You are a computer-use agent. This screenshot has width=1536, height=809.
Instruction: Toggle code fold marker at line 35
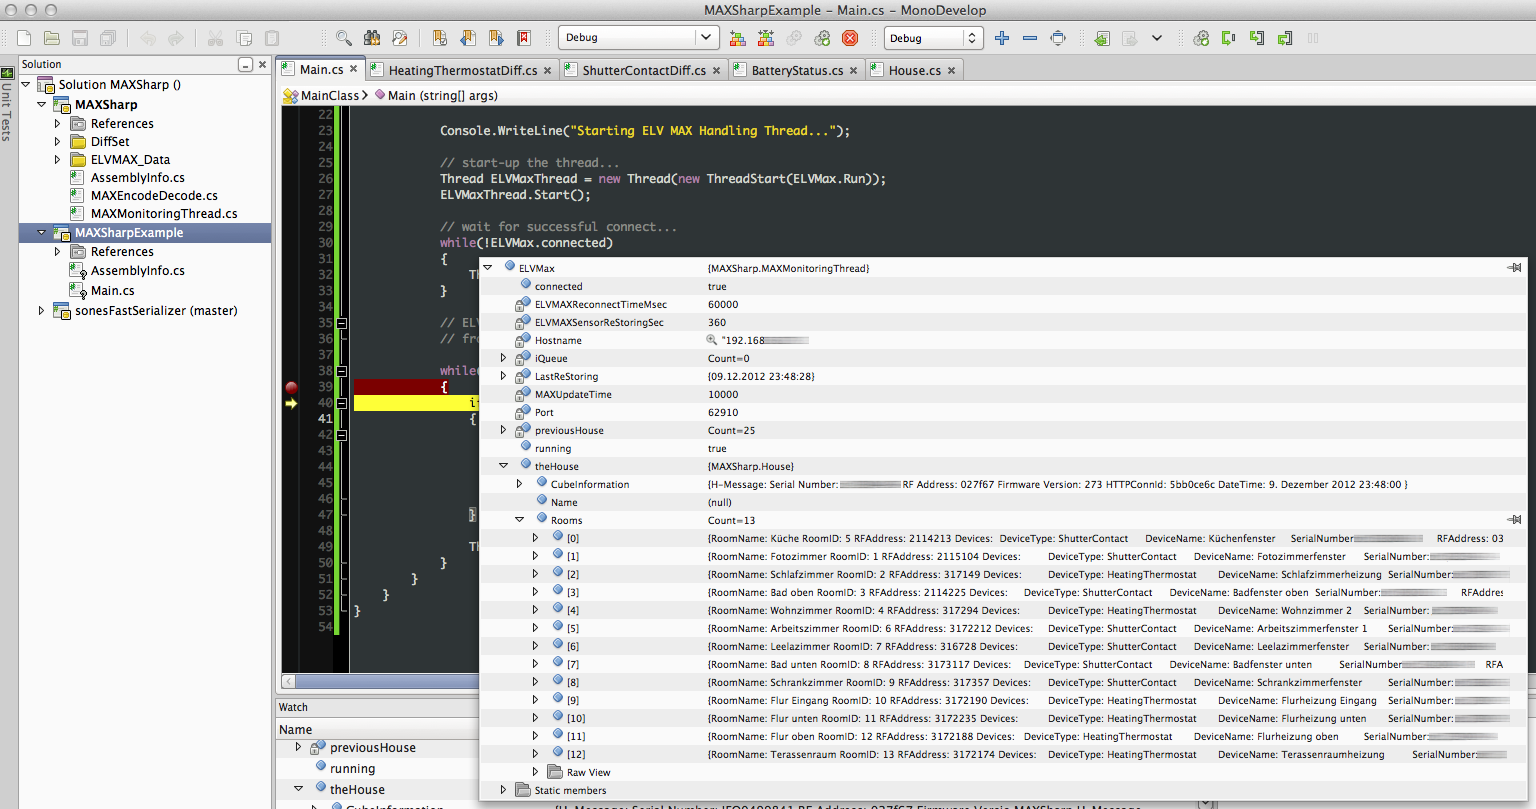click(342, 323)
